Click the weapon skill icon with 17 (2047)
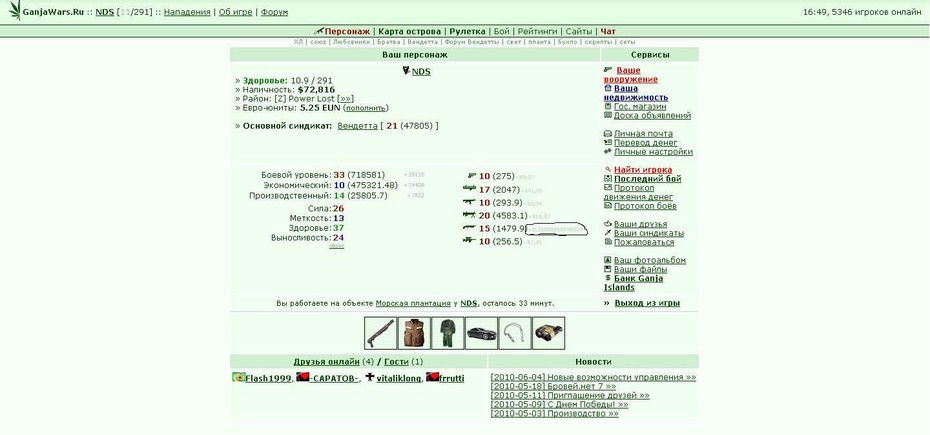This screenshot has height=435, width=930. (470, 189)
